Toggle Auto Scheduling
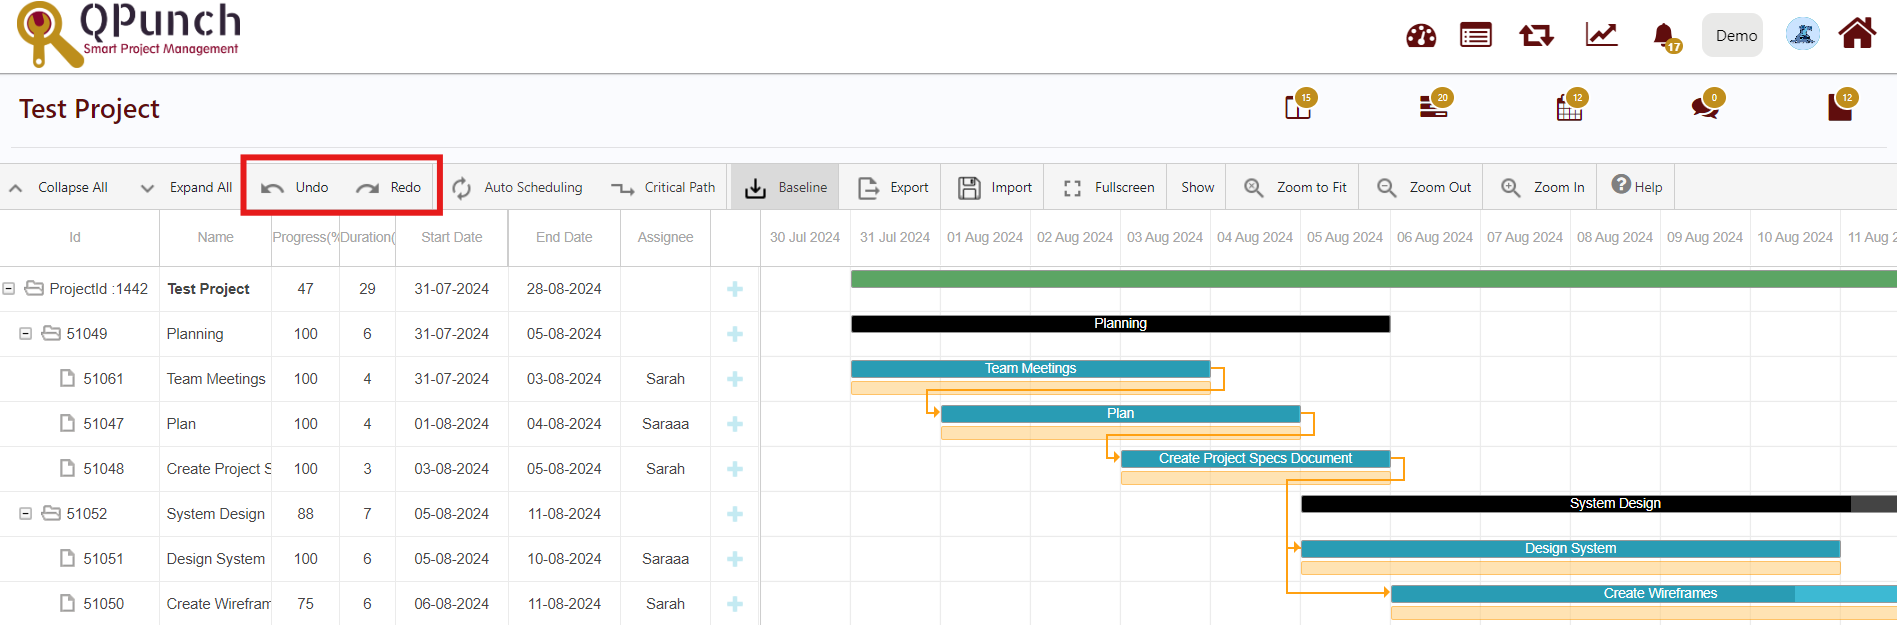This screenshot has height=625, width=1897. (517, 188)
